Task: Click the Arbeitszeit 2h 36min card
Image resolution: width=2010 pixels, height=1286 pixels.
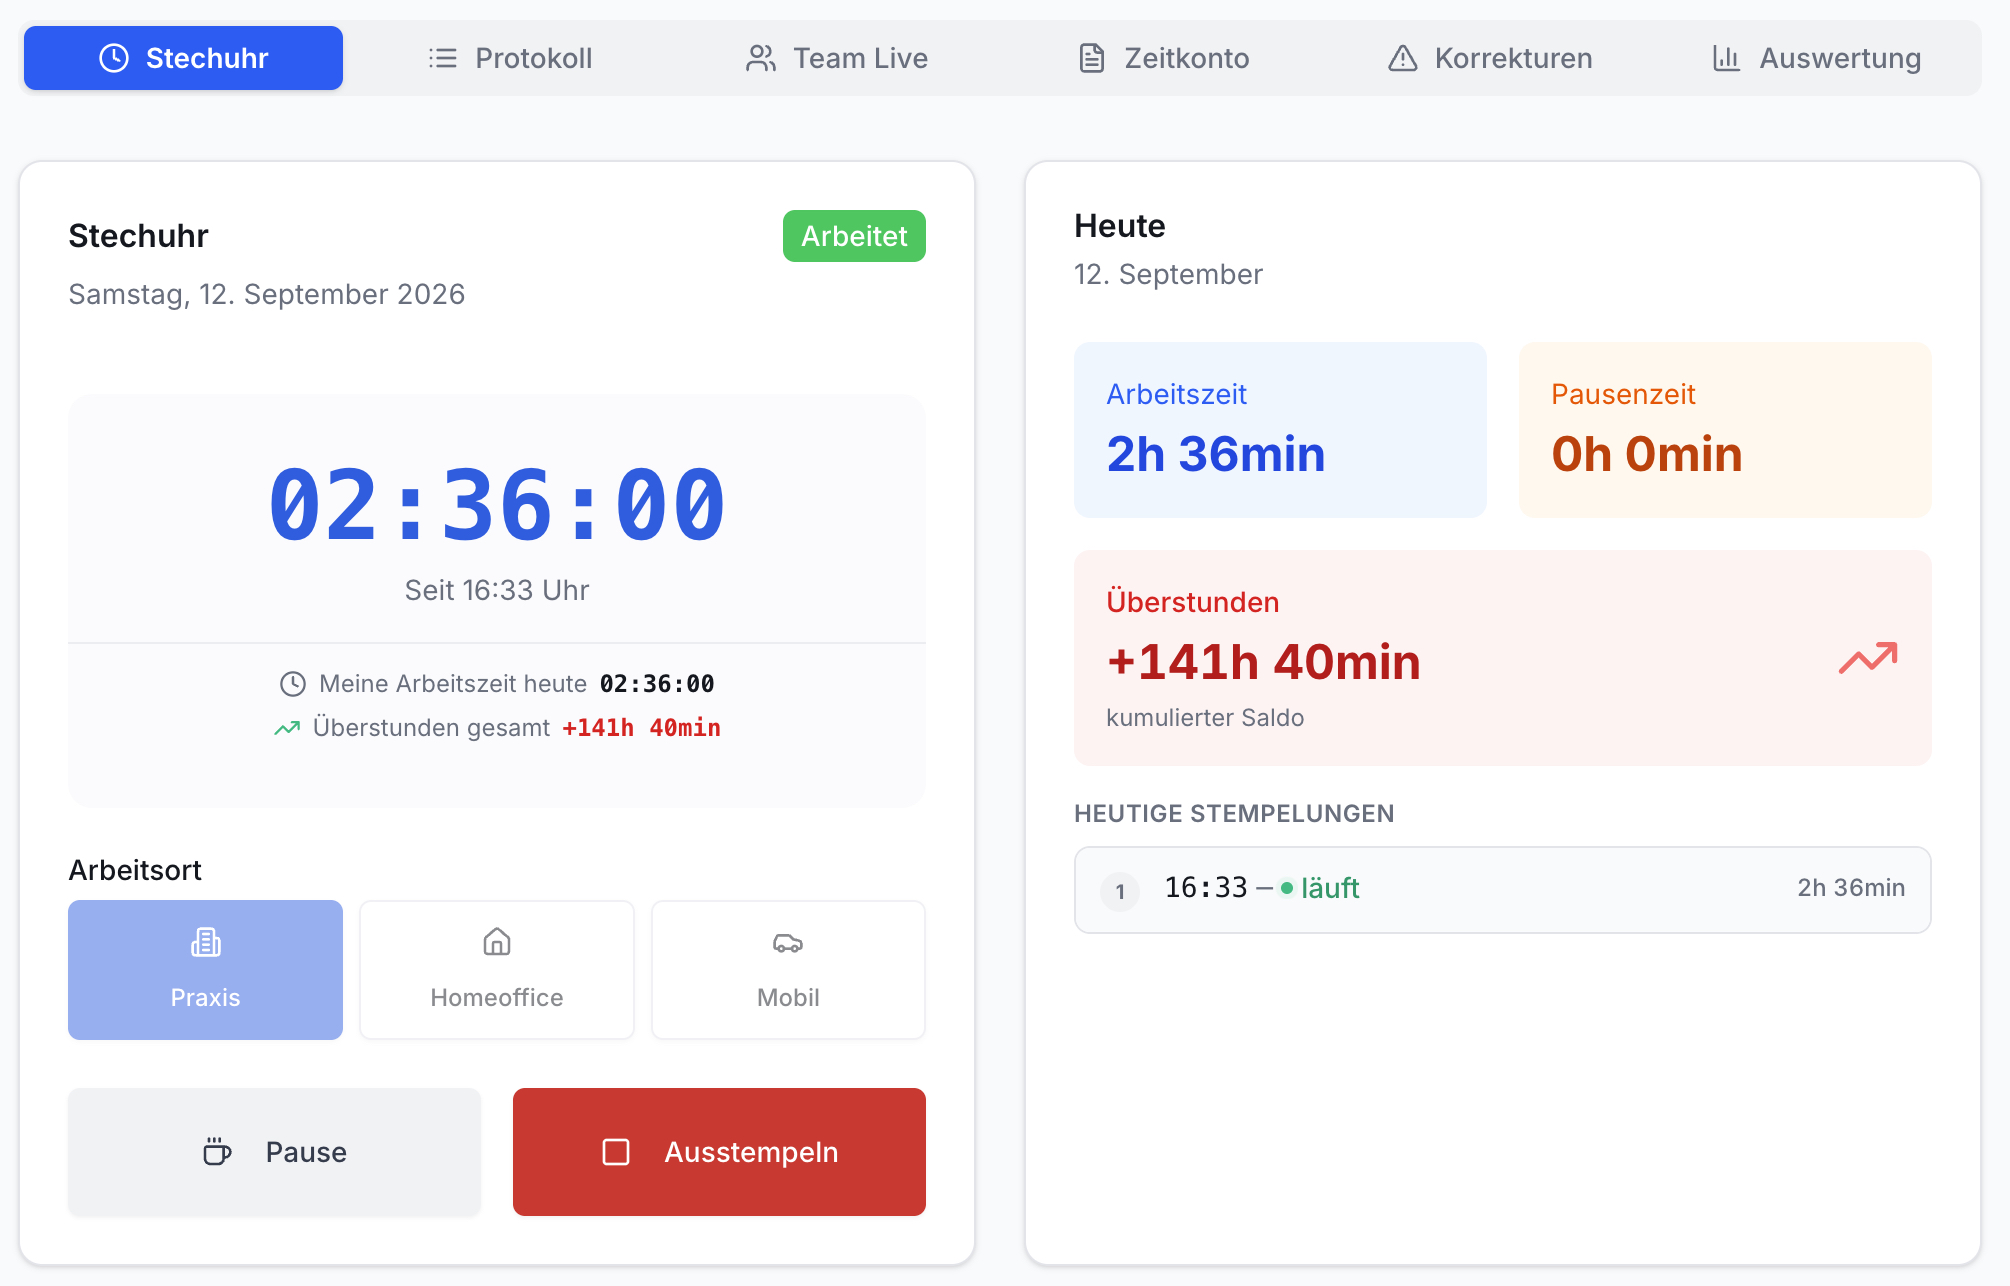Action: (1280, 430)
